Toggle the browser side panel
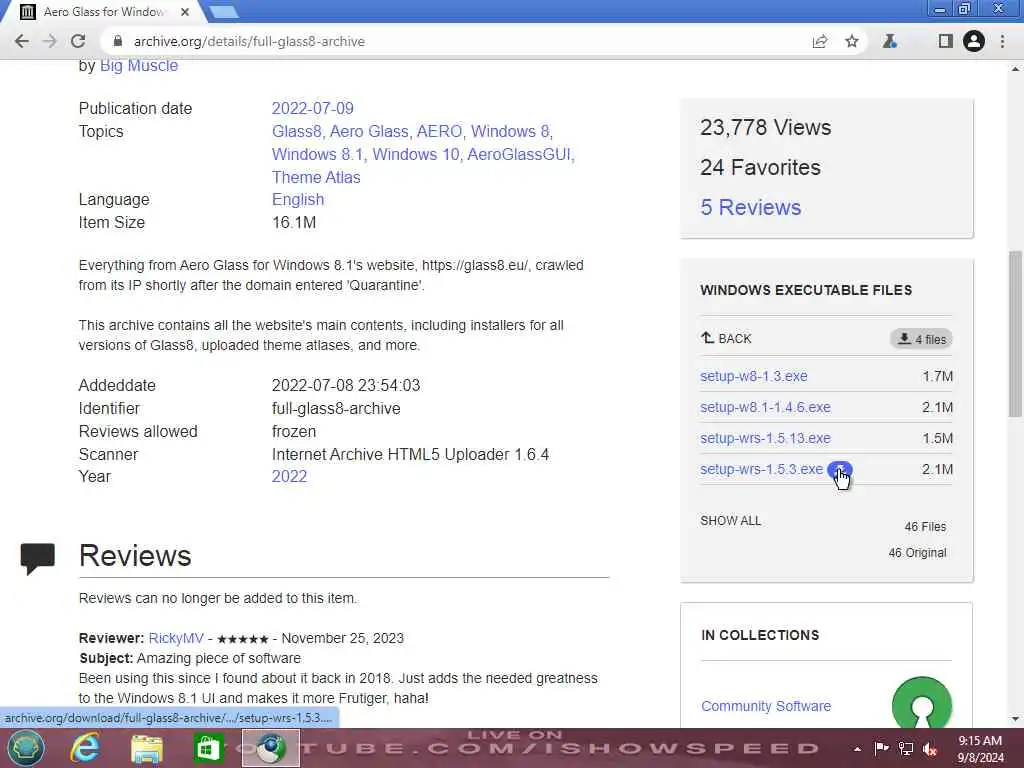The image size is (1024, 768). [x=945, y=42]
